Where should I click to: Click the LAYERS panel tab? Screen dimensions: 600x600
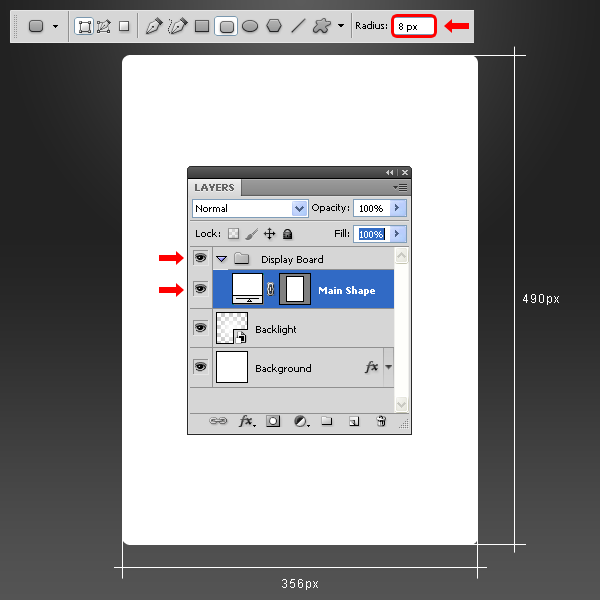[214, 187]
